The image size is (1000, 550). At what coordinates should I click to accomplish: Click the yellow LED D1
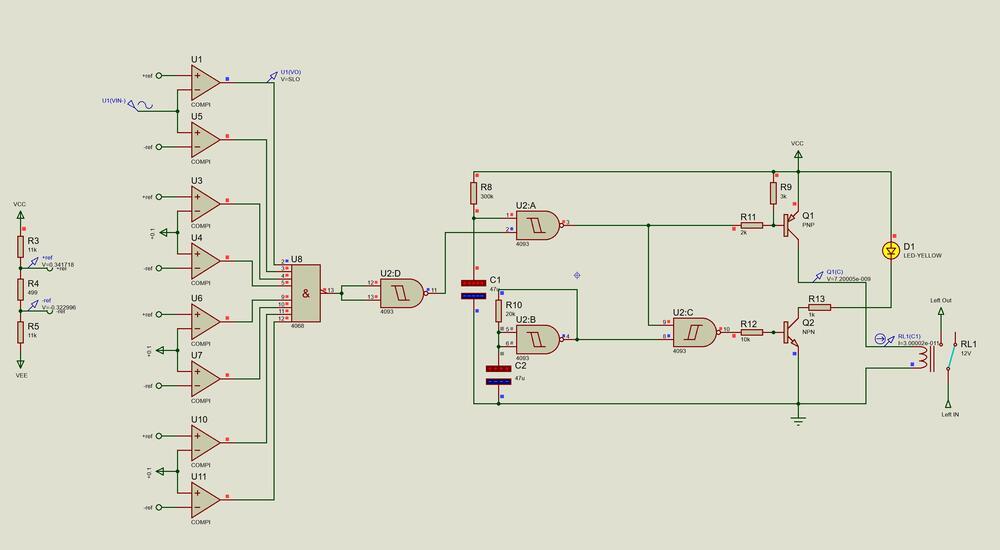click(890, 249)
